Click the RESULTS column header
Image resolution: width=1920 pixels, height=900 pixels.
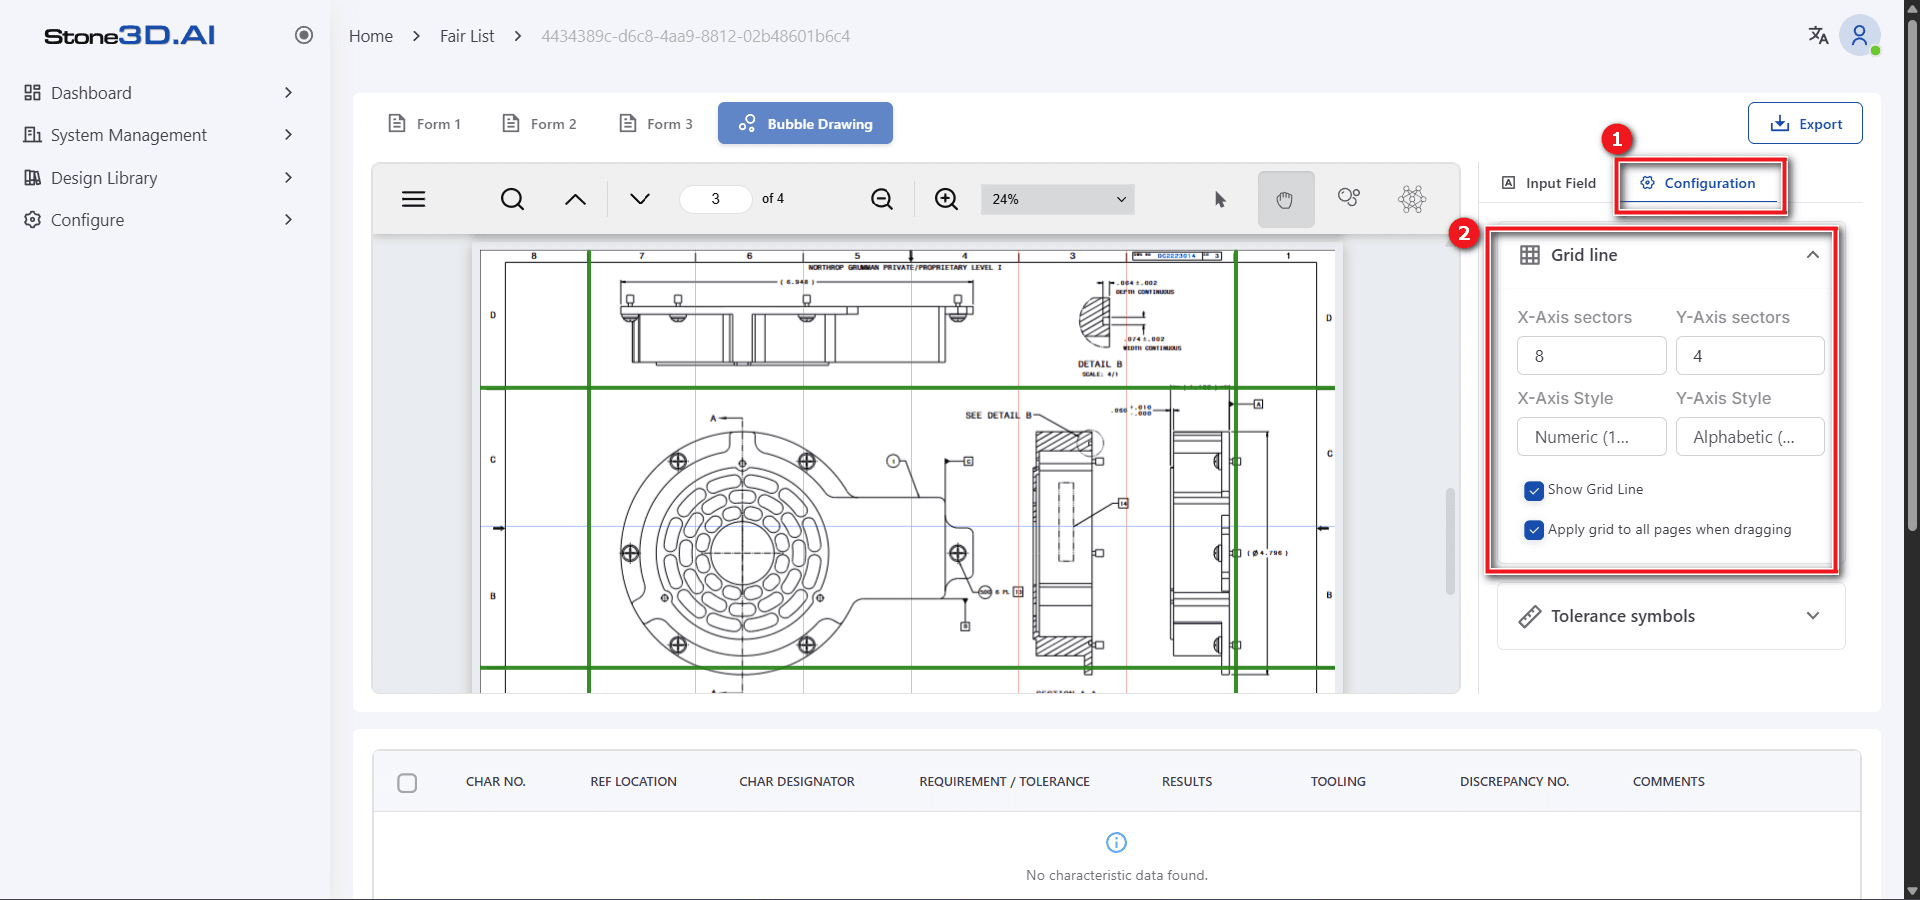click(x=1186, y=782)
